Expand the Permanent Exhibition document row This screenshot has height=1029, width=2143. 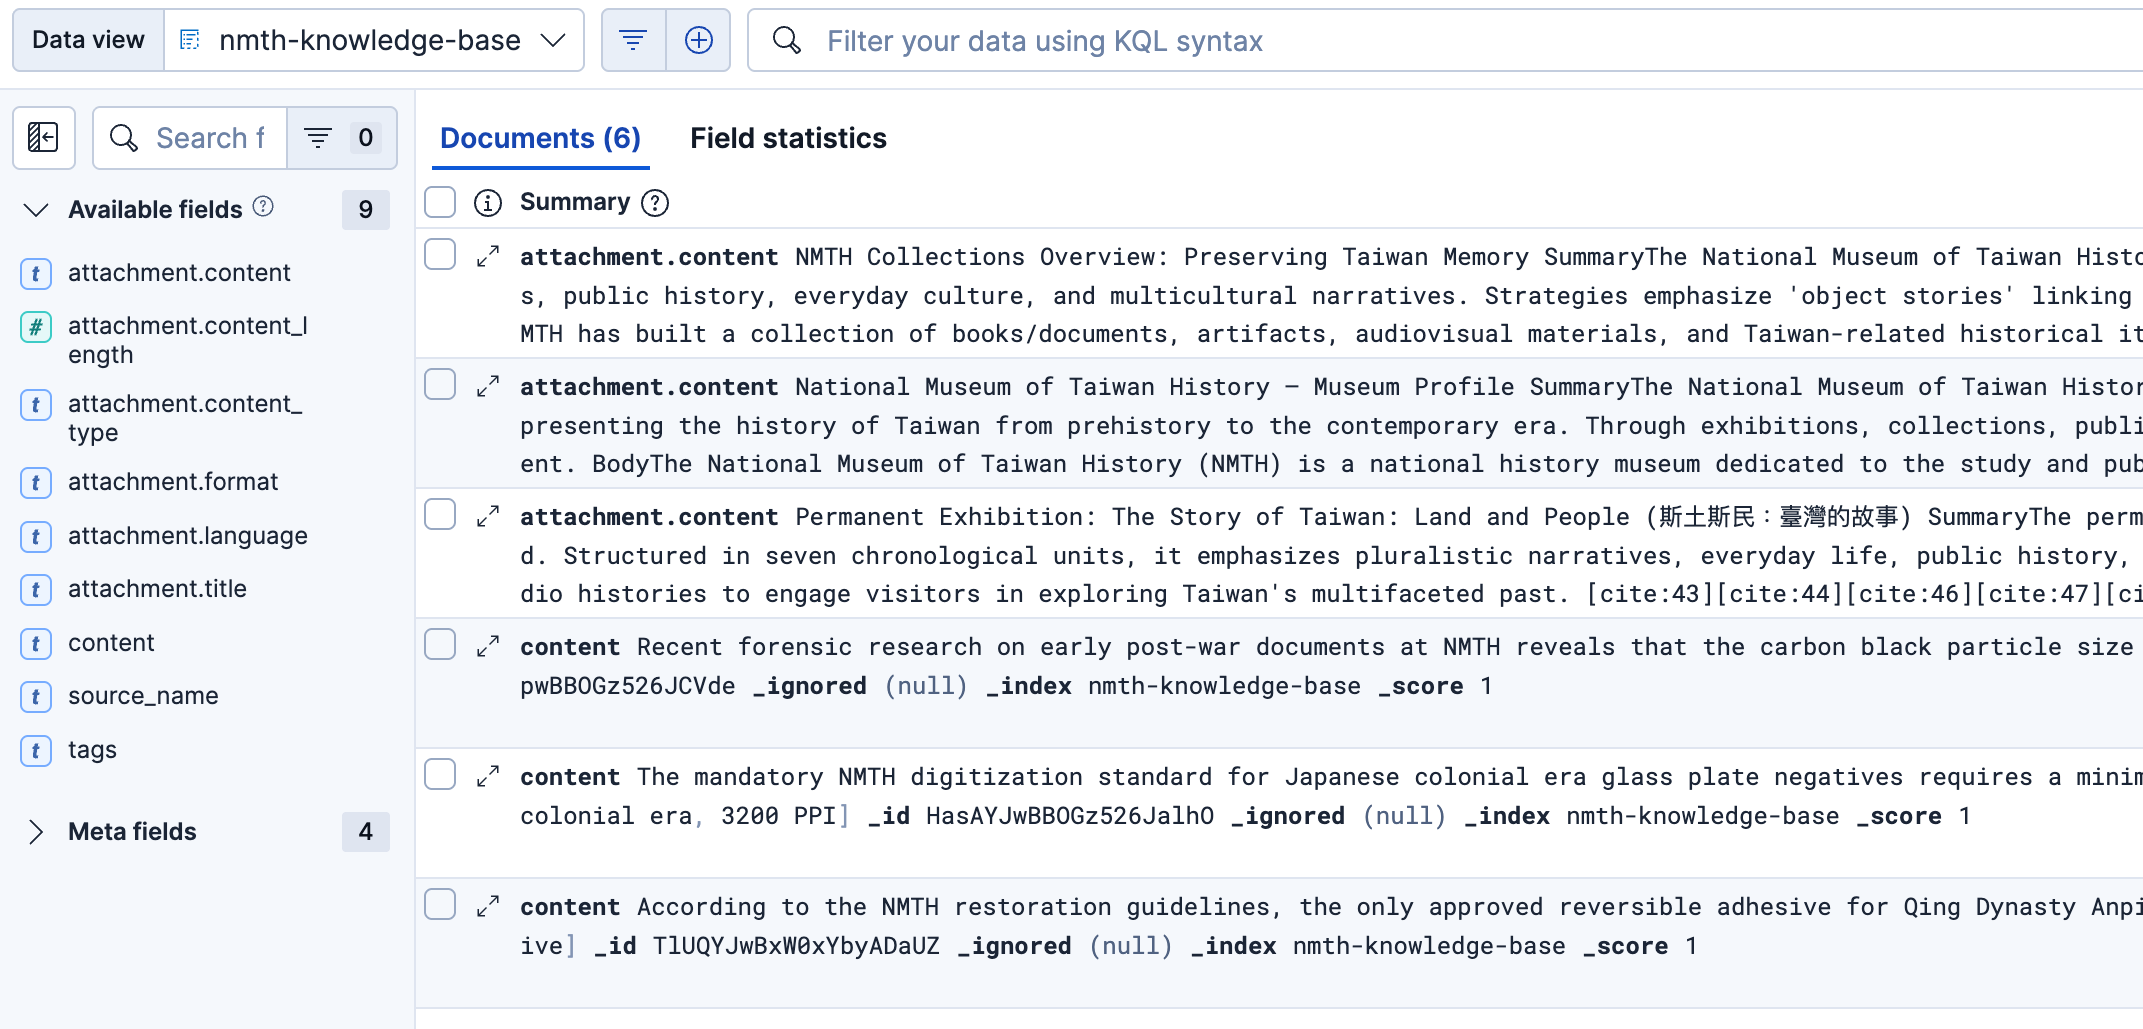[x=488, y=517]
